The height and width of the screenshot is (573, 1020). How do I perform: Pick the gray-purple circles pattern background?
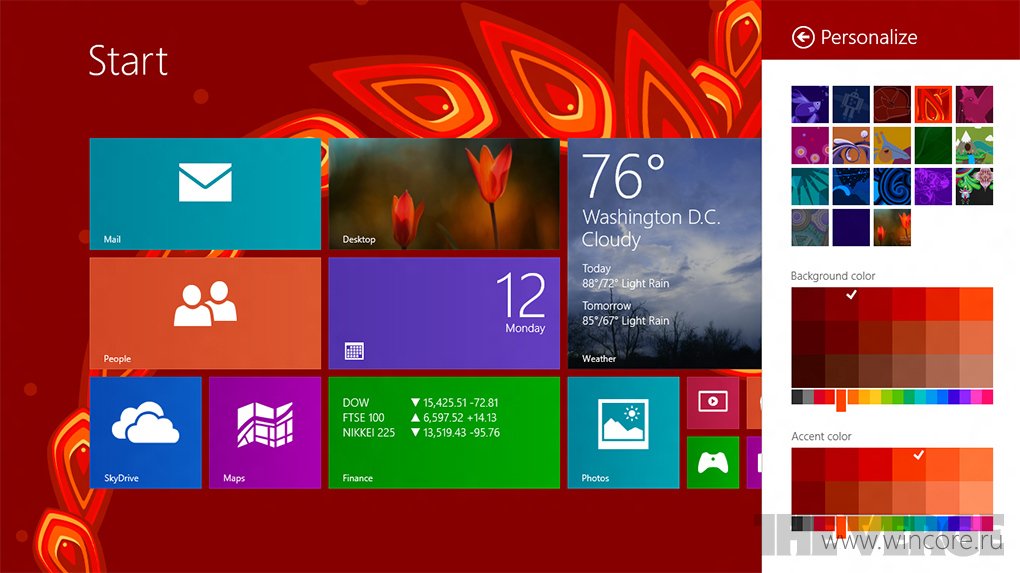810,227
